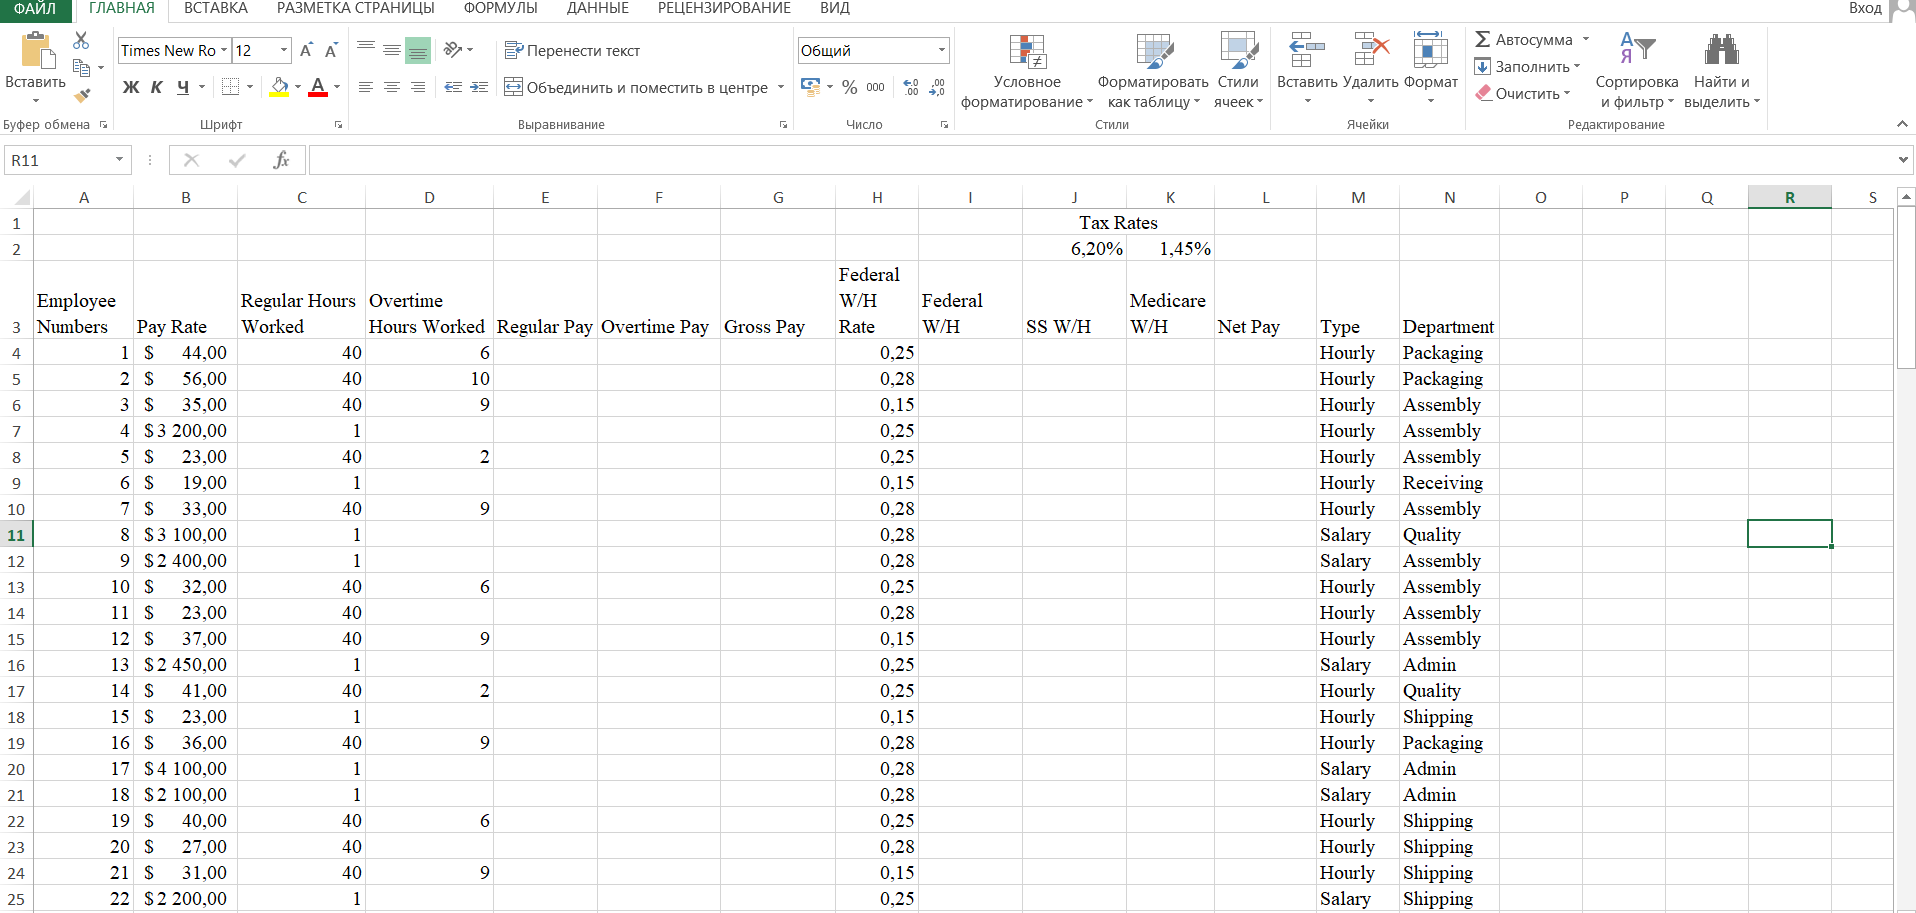
Task: Click the Paste clipboard icon
Action: pyautogui.click(x=37, y=50)
